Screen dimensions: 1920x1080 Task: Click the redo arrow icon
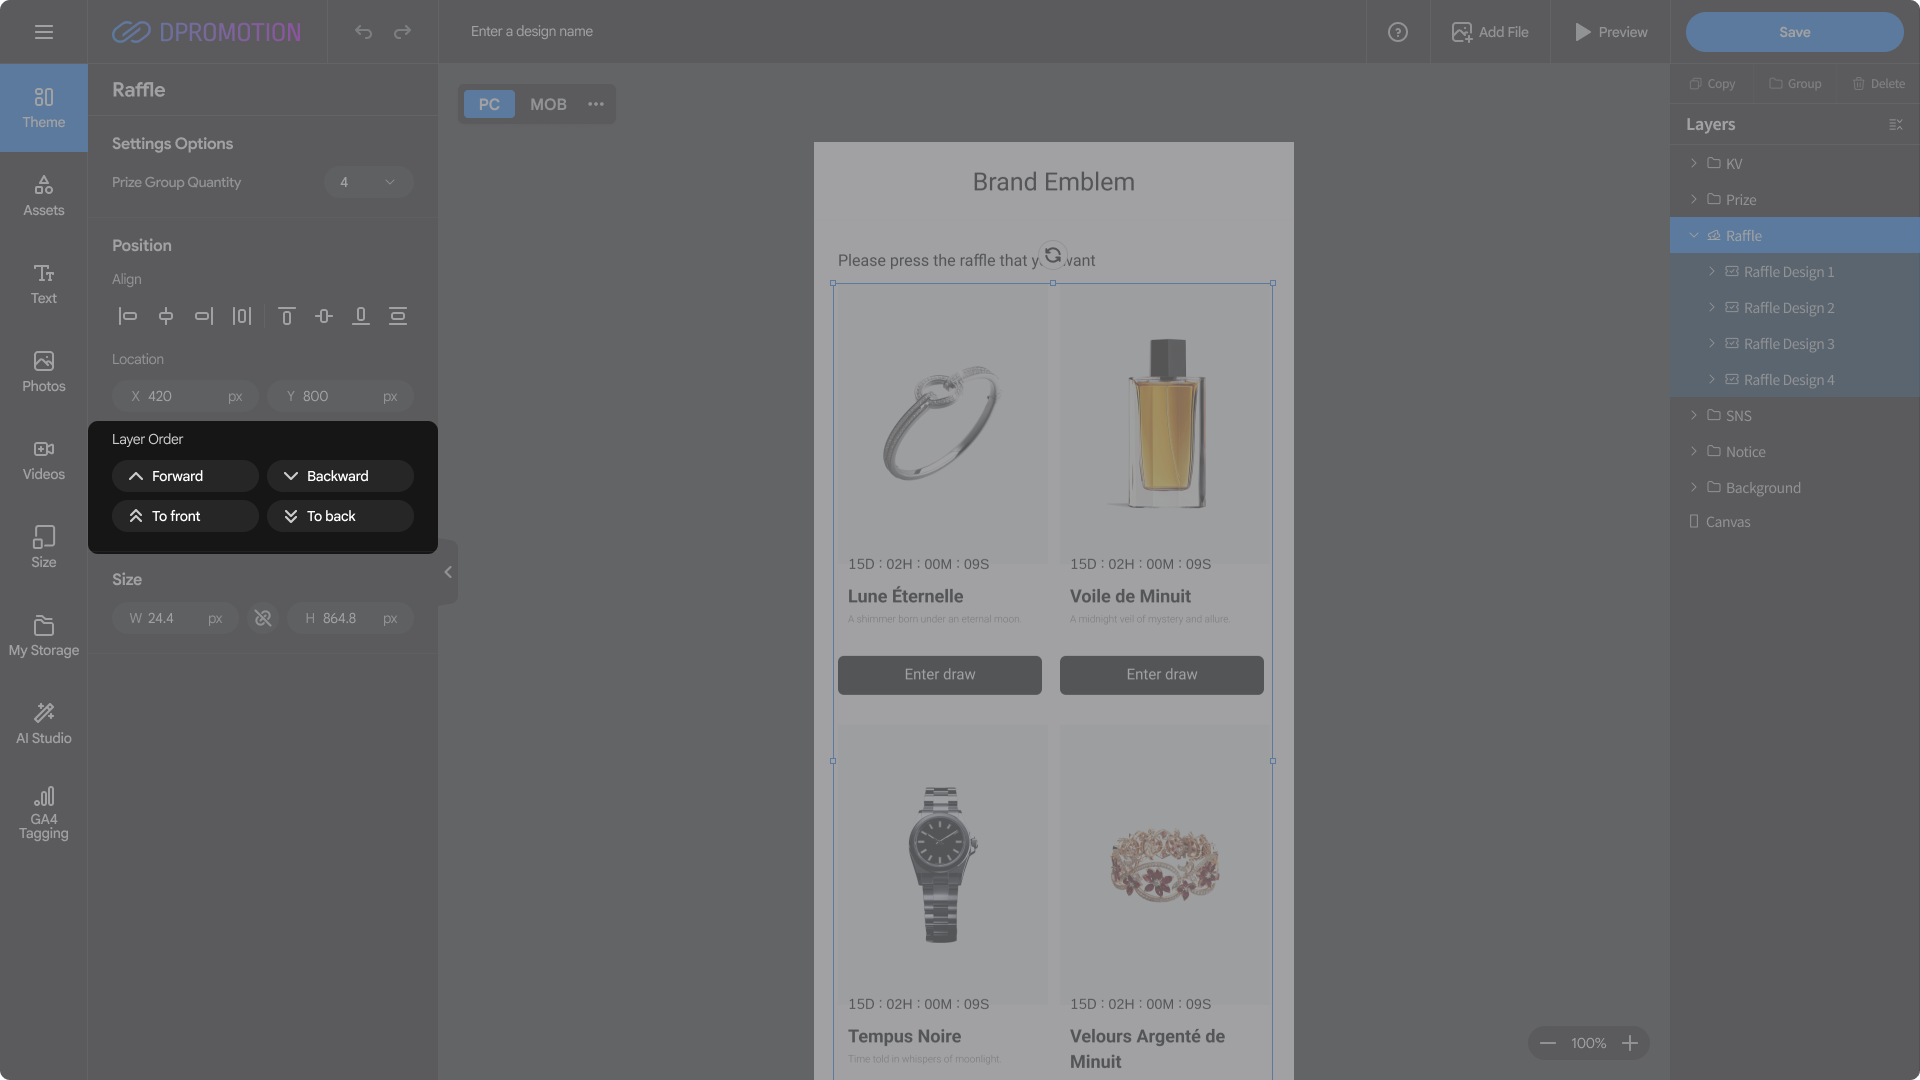(402, 32)
